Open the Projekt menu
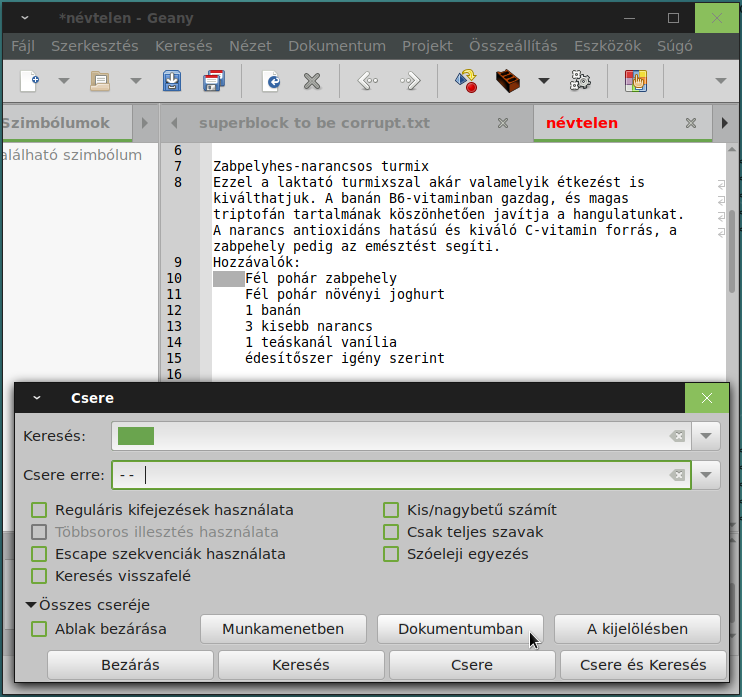The image size is (742, 697). [427, 46]
